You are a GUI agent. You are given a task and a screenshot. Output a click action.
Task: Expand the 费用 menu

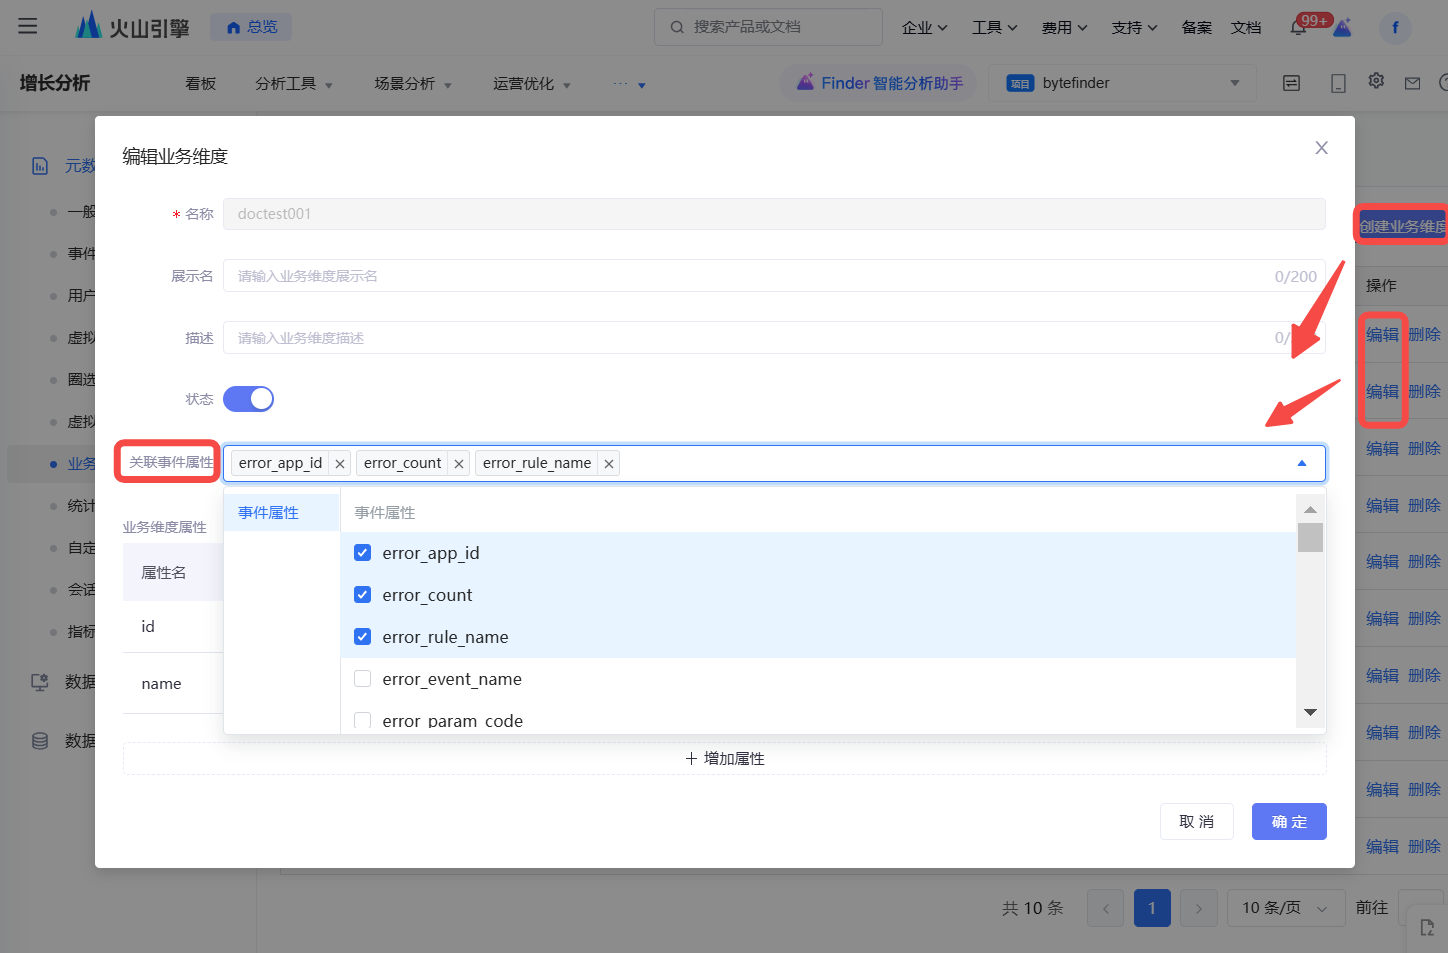pos(1064,28)
